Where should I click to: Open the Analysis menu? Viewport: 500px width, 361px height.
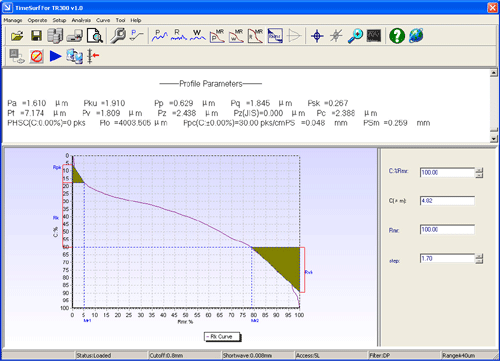pyautogui.click(x=81, y=20)
